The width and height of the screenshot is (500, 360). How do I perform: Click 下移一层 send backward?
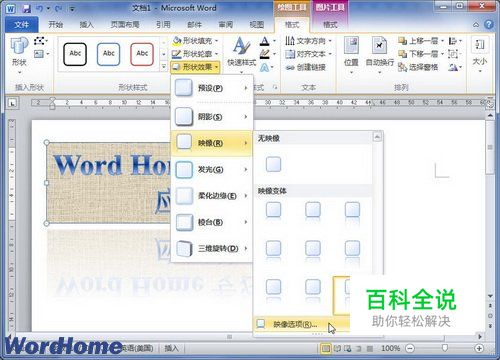421,54
